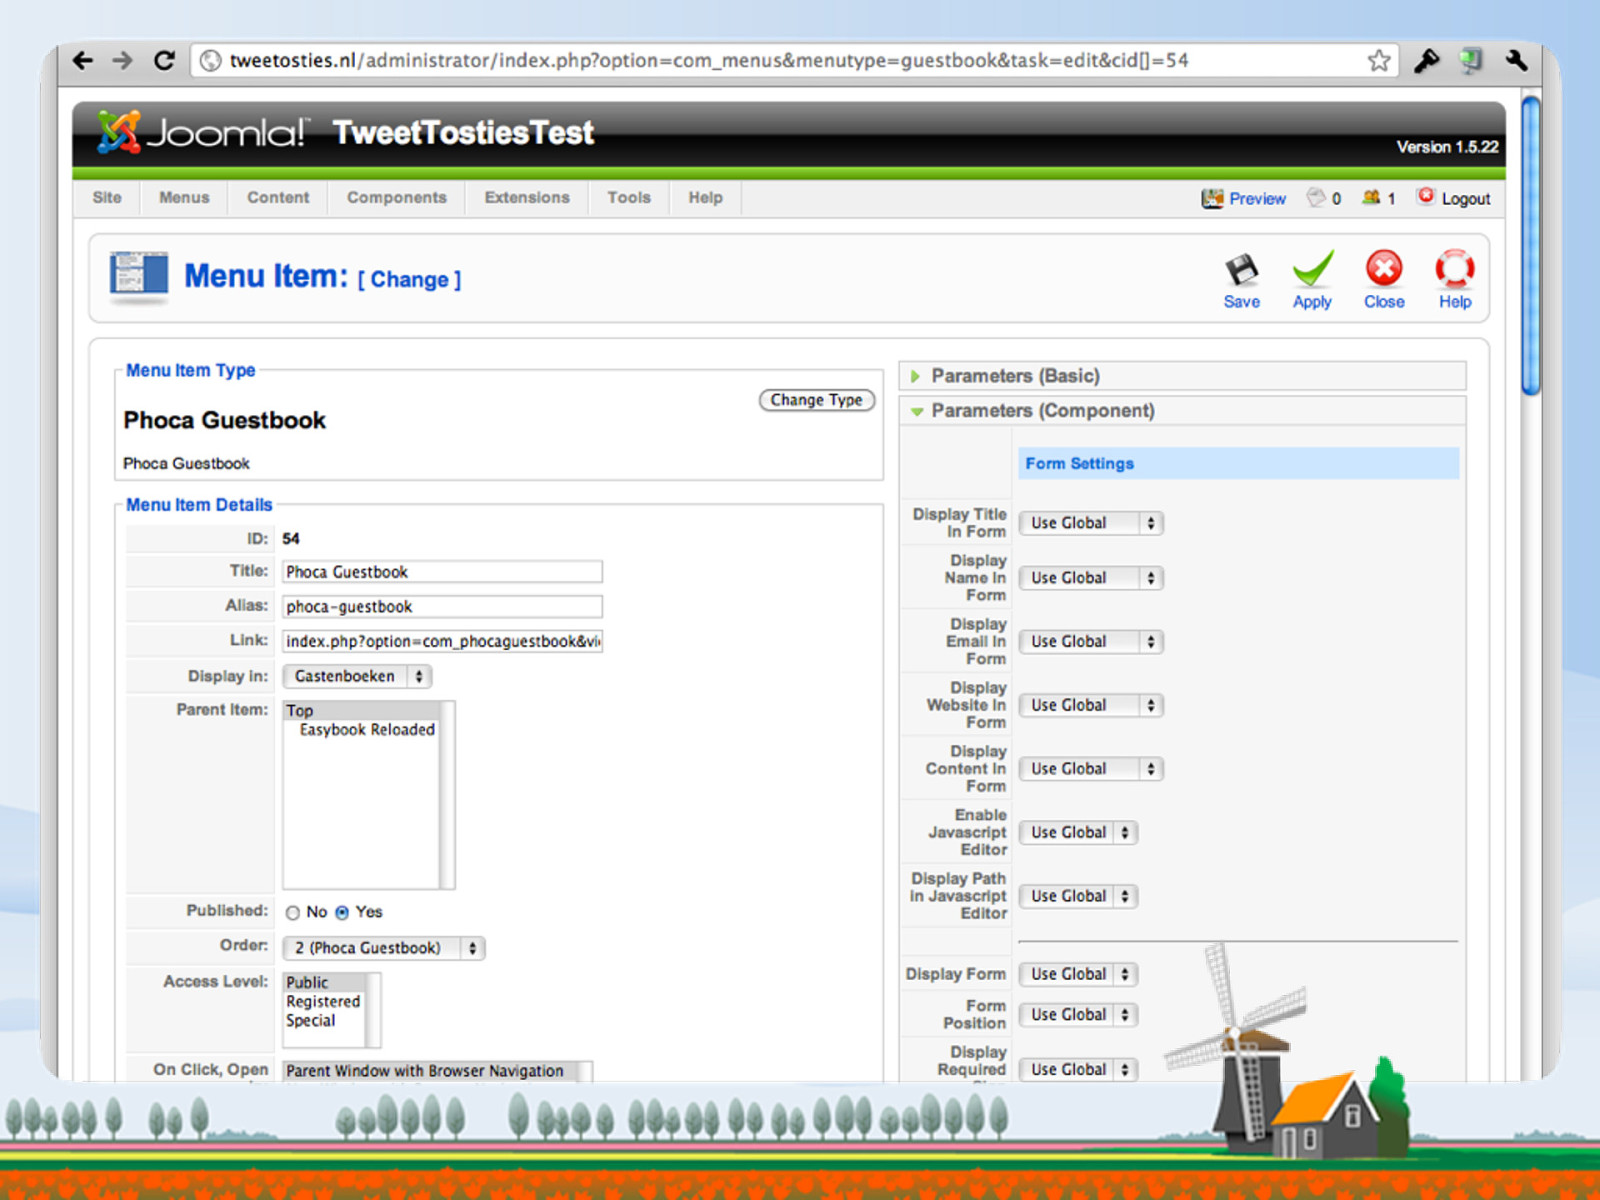Click the logged-in users icon showing 1
The height and width of the screenshot is (1200, 1600).
[x=1371, y=197]
